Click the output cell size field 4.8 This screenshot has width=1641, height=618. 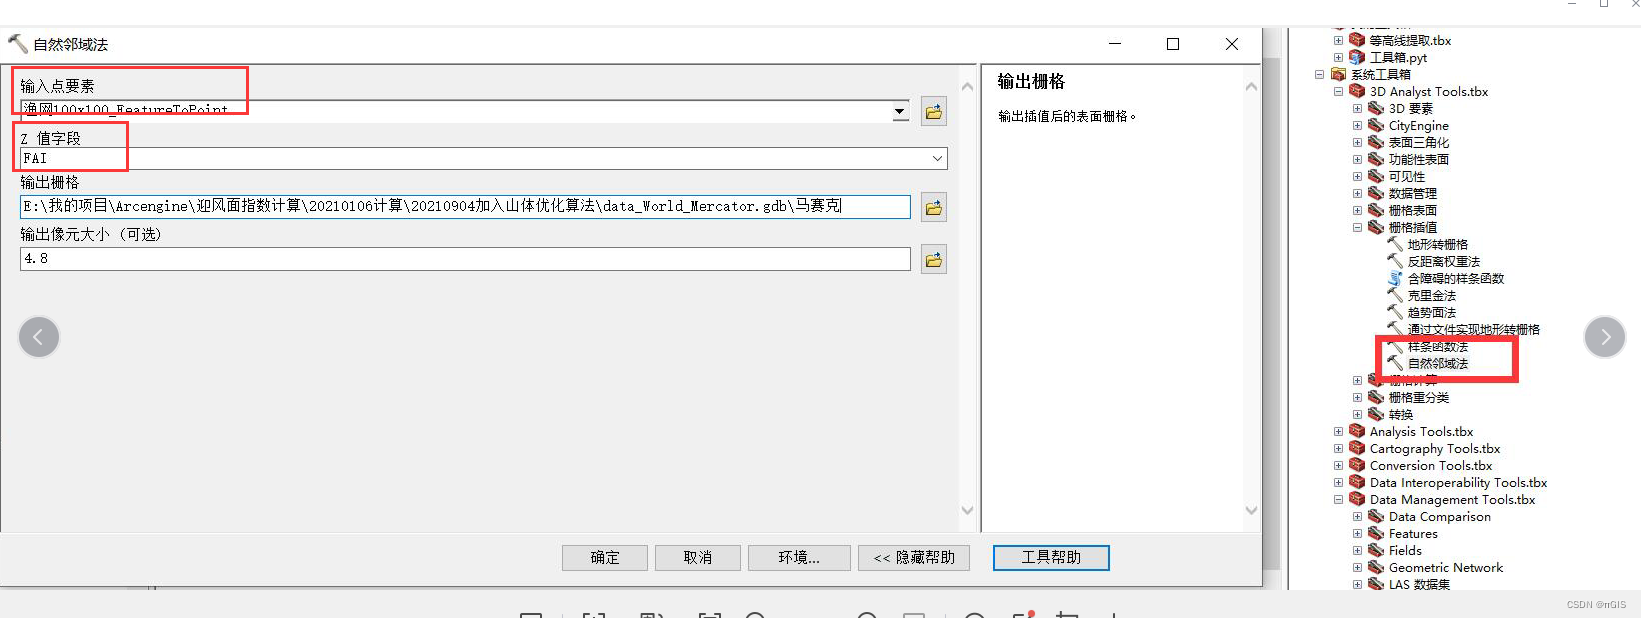click(465, 259)
